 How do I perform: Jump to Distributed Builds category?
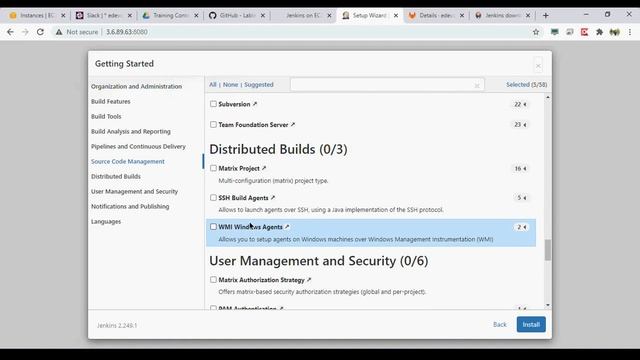[116, 176]
